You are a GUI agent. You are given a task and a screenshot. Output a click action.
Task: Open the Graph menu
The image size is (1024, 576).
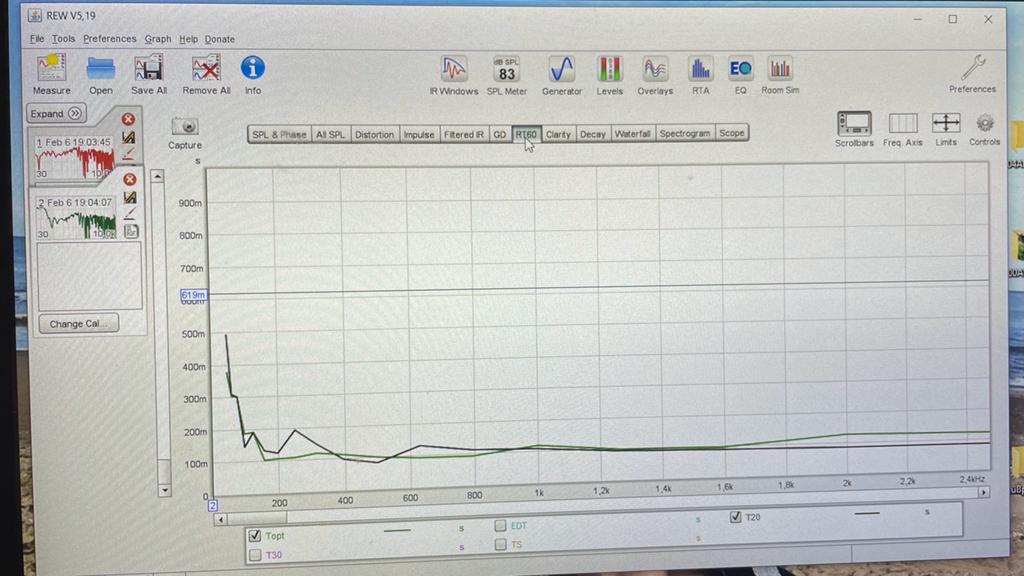(157, 39)
